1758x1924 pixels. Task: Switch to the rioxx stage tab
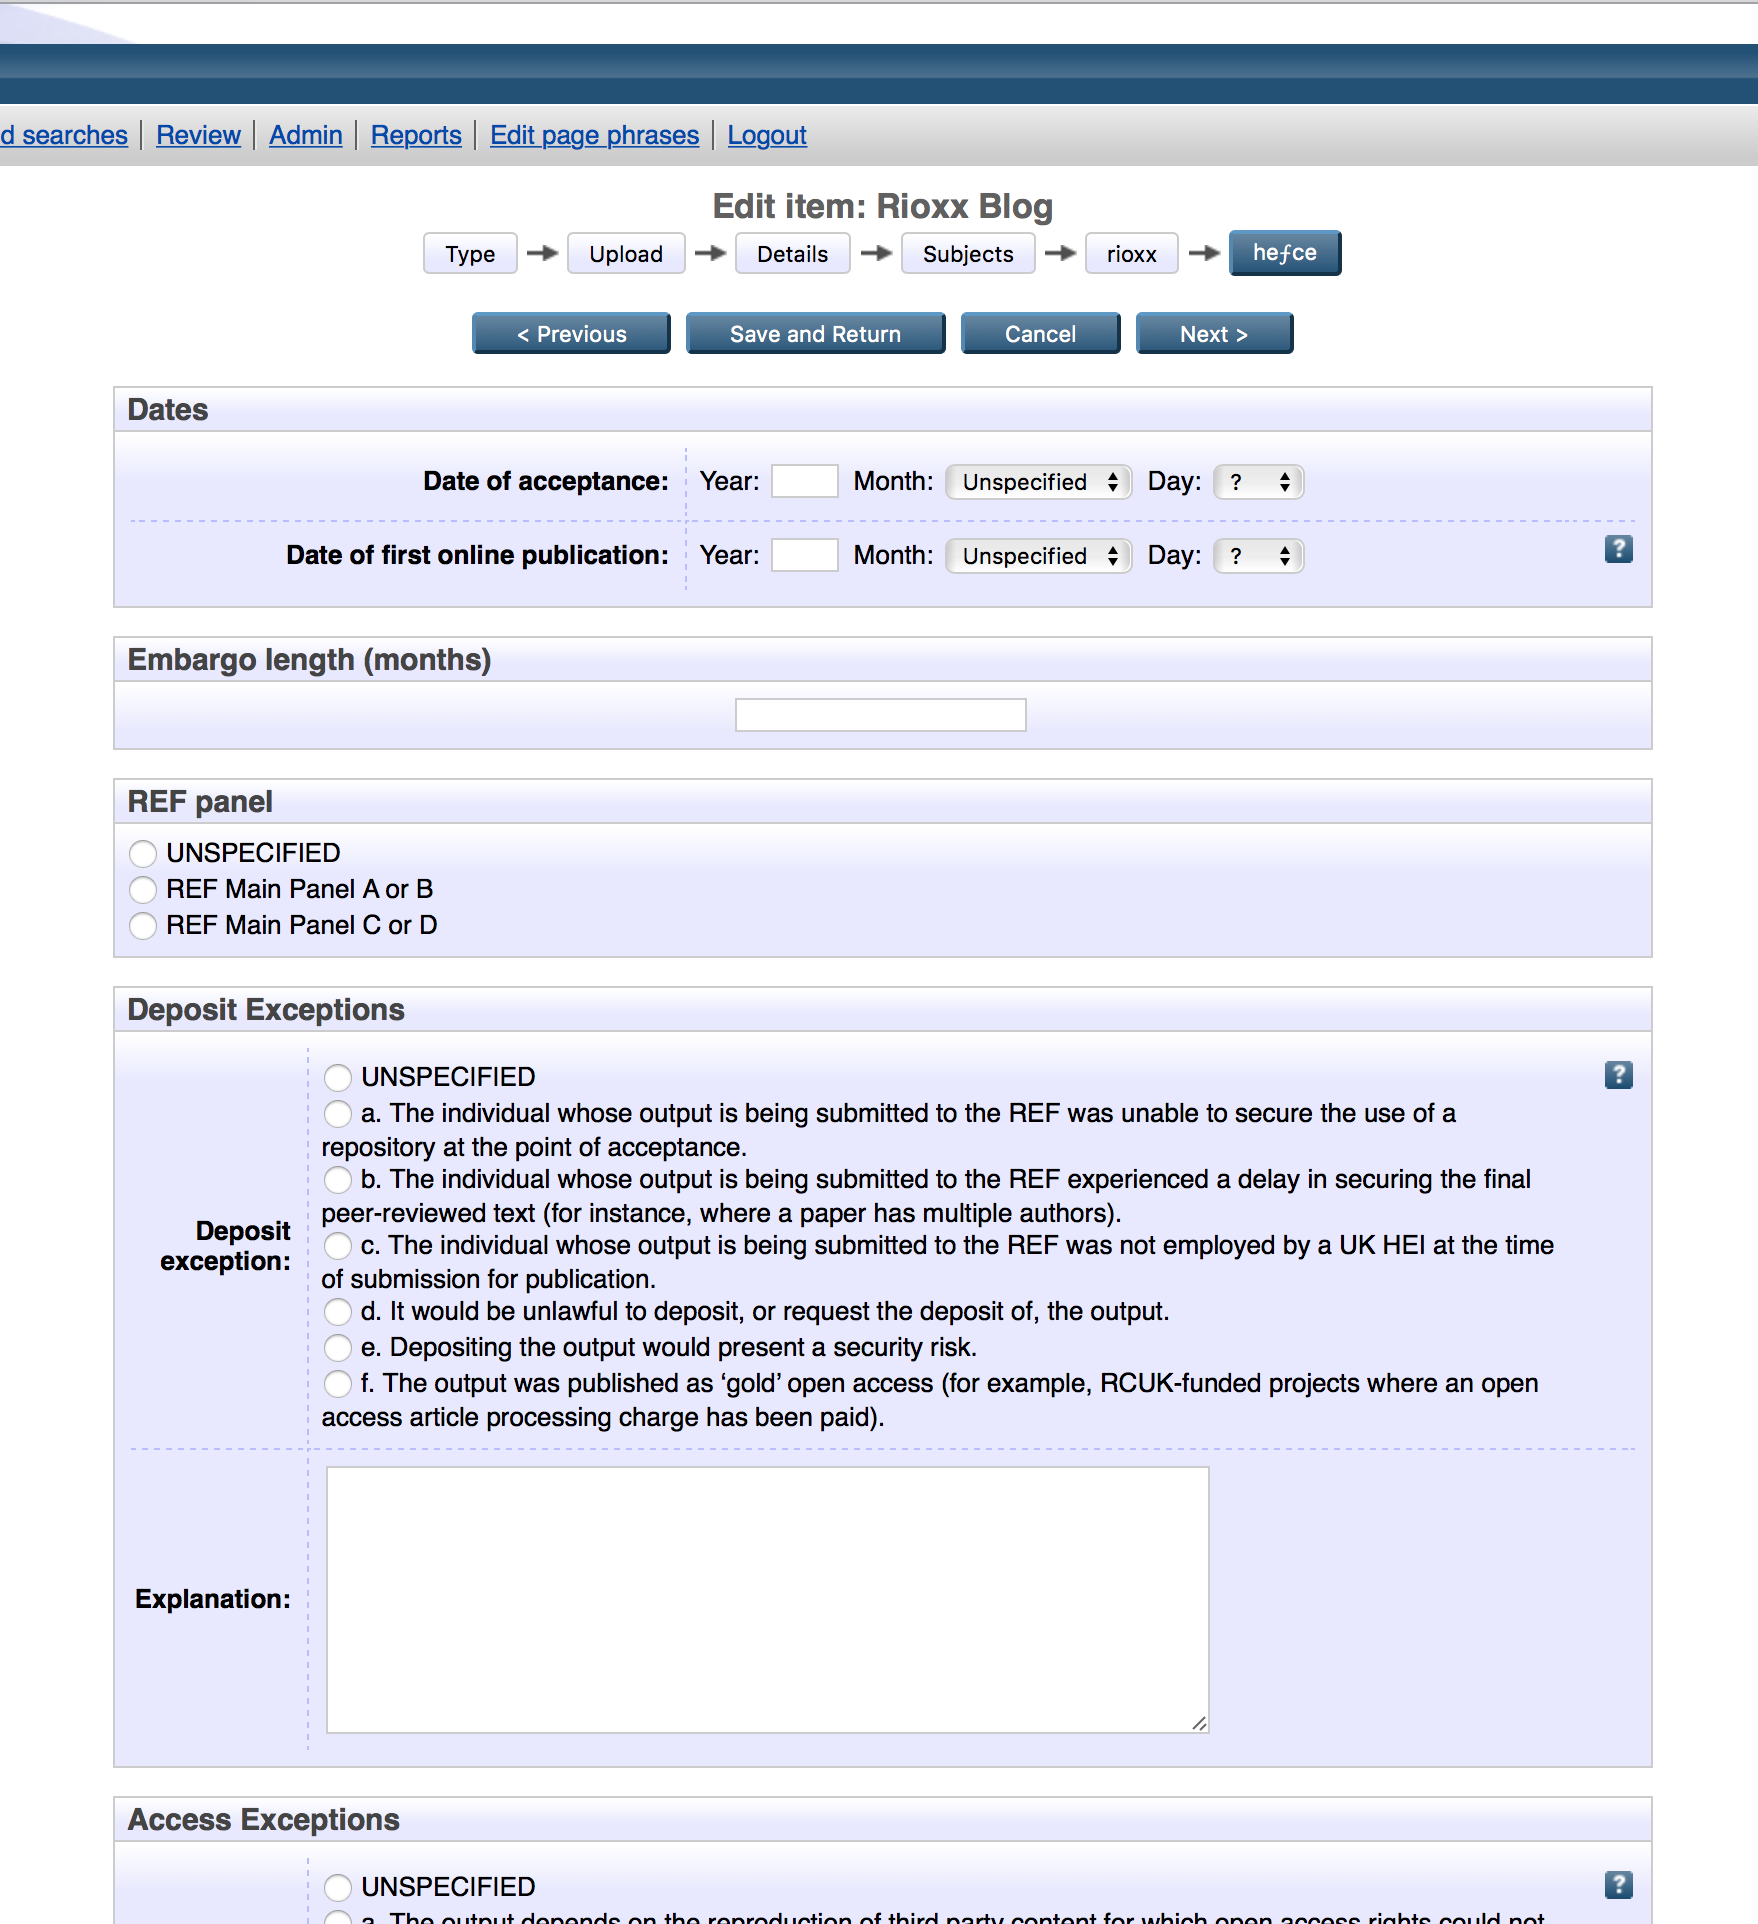tap(1131, 254)
